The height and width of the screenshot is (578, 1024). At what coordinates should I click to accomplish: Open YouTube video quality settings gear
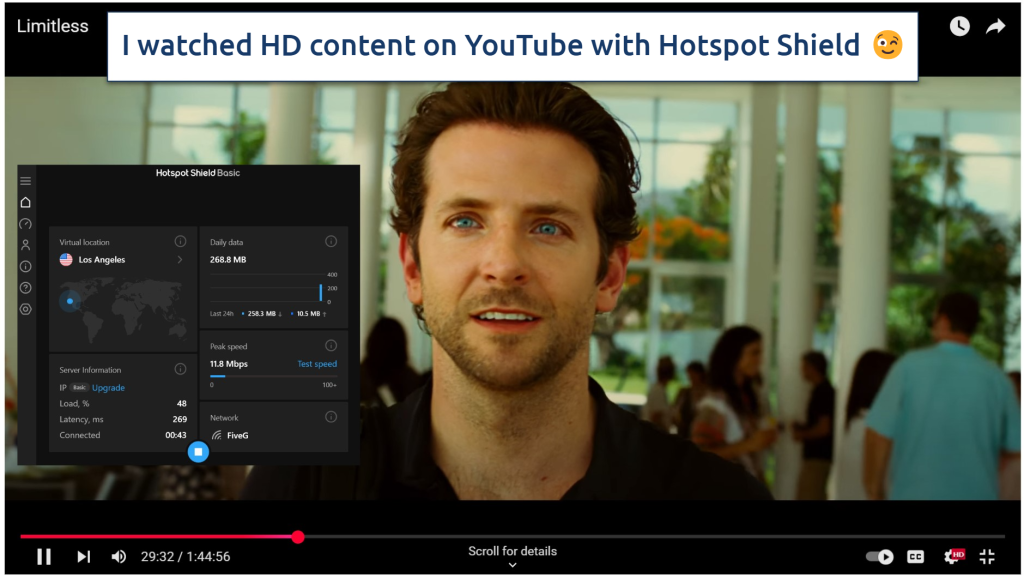coord(951,557)
